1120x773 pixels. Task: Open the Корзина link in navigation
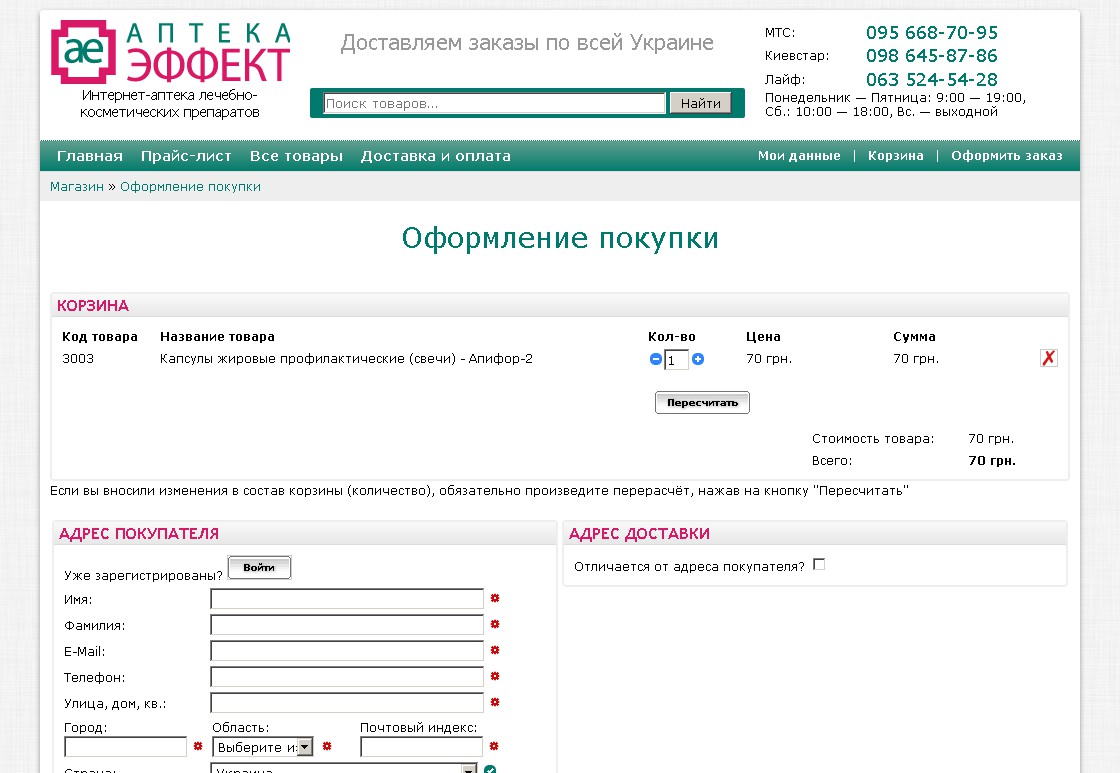click(896, 156)
